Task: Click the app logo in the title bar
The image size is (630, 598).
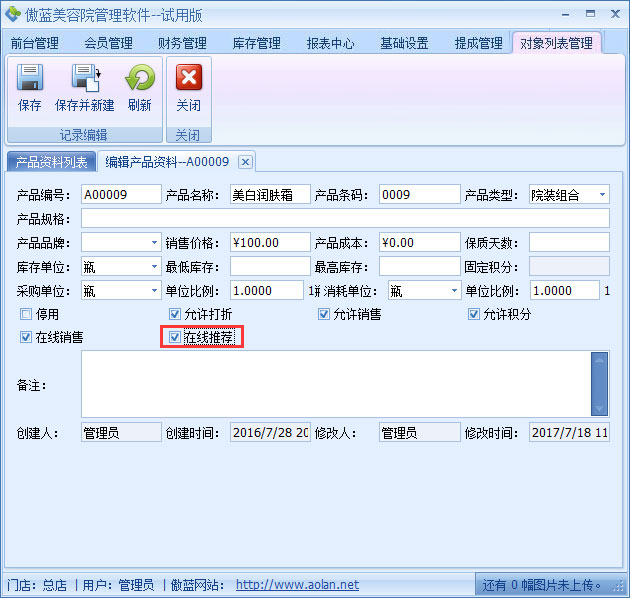Action: coord(13,14)
